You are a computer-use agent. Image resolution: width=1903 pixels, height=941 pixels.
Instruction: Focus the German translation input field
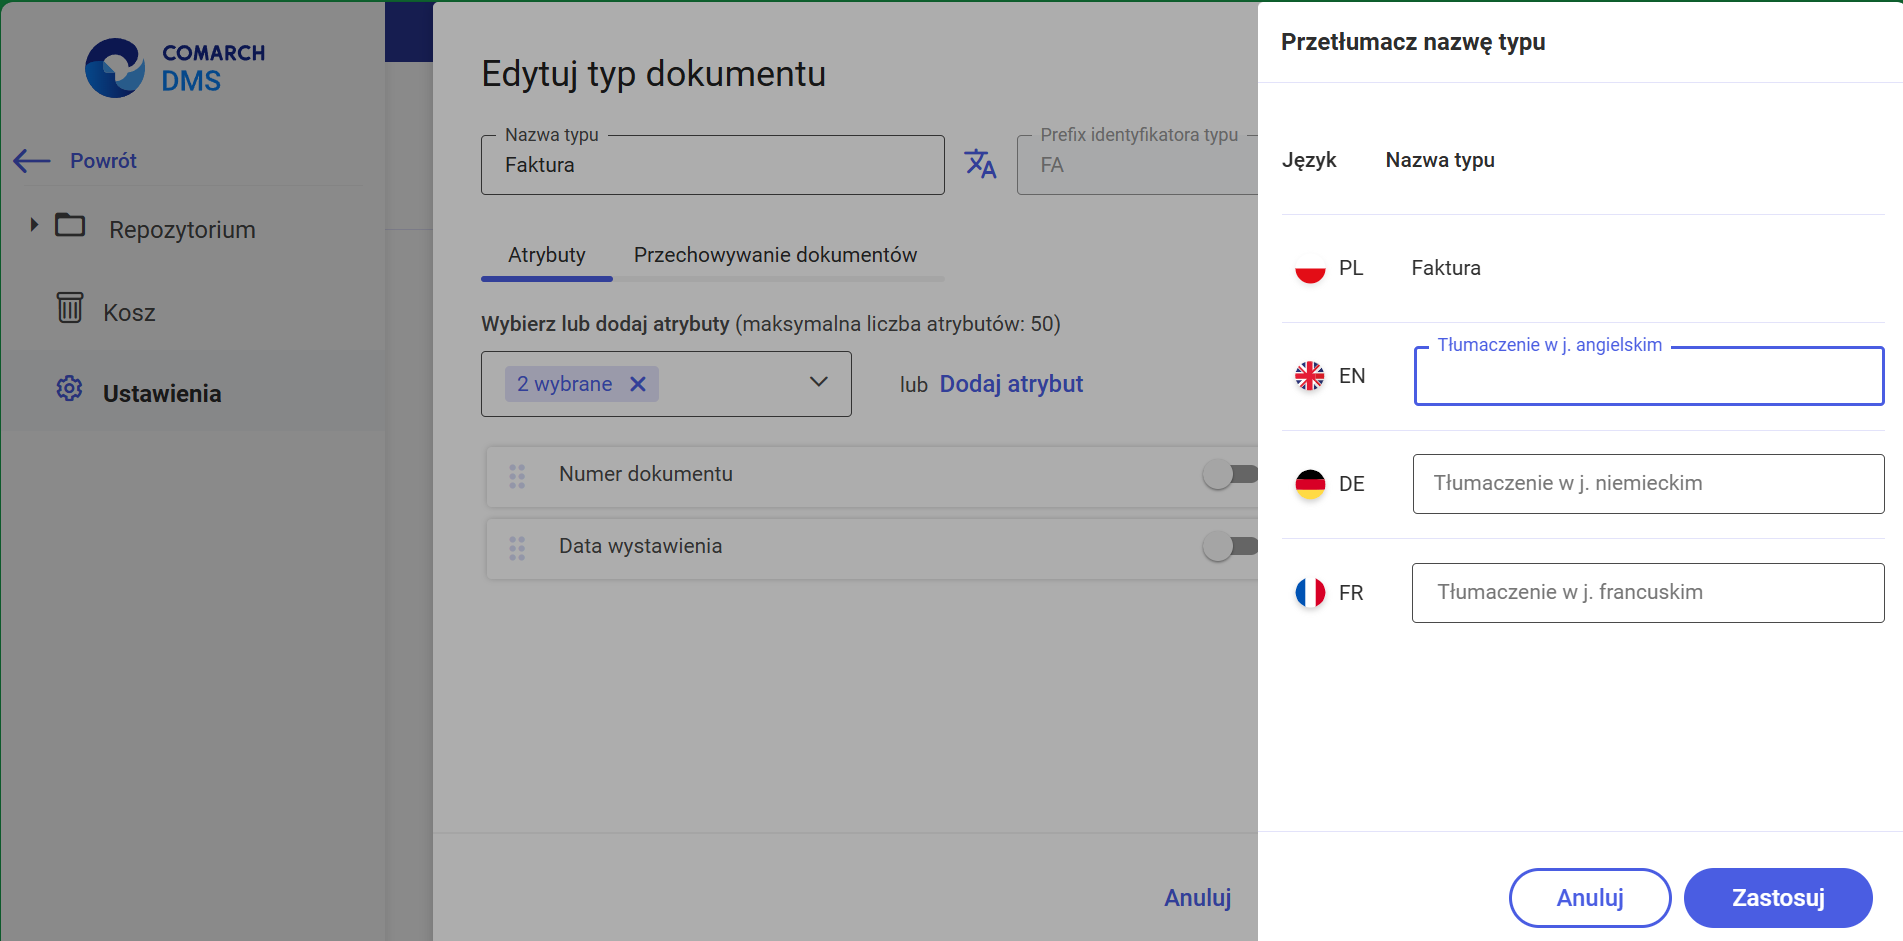1649,484
